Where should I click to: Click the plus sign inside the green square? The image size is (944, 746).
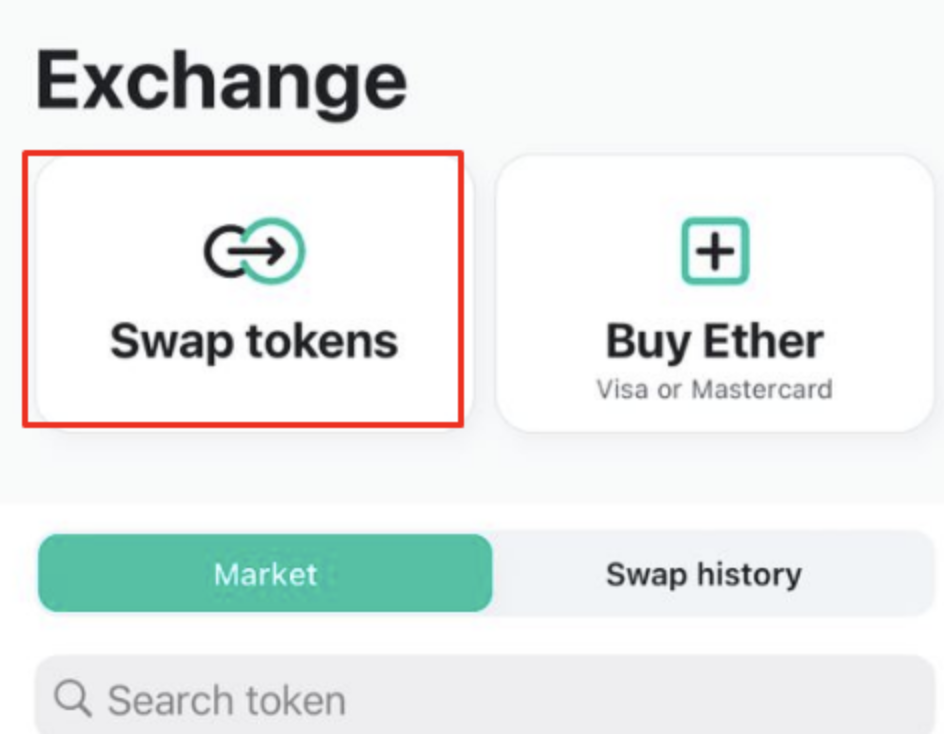click(x=715, y=251)
